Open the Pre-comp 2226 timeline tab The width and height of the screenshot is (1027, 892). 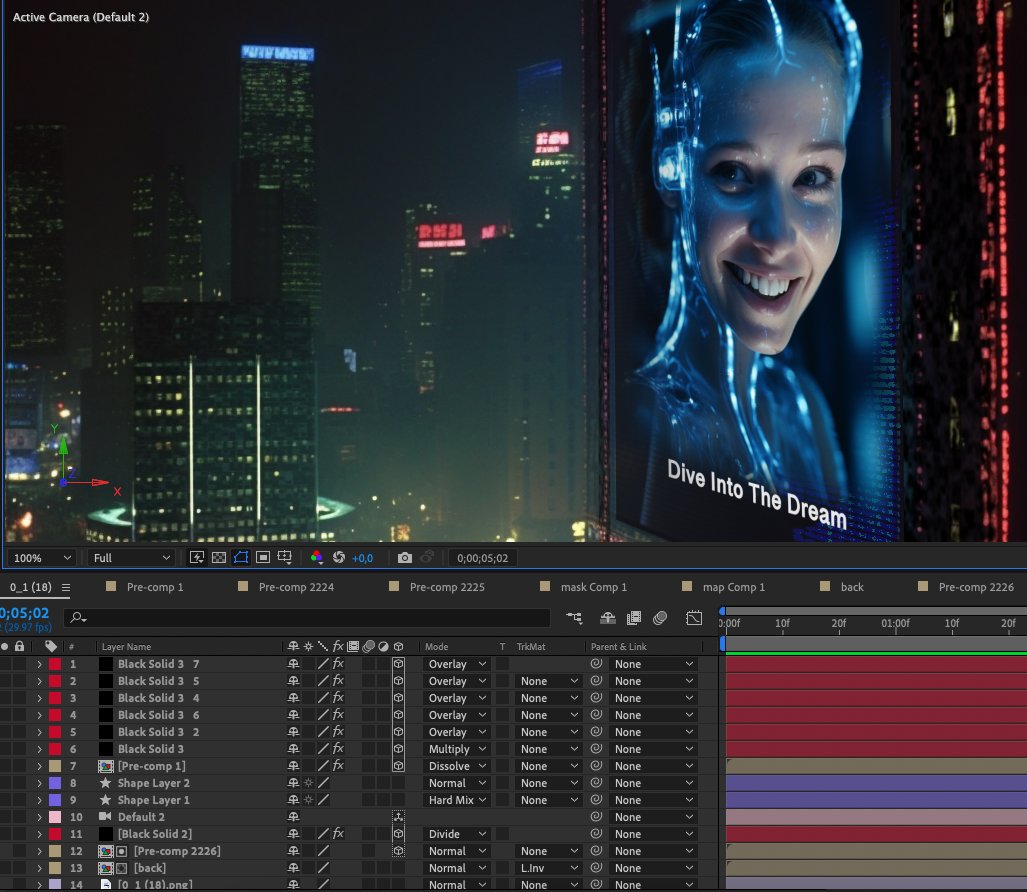976,587
